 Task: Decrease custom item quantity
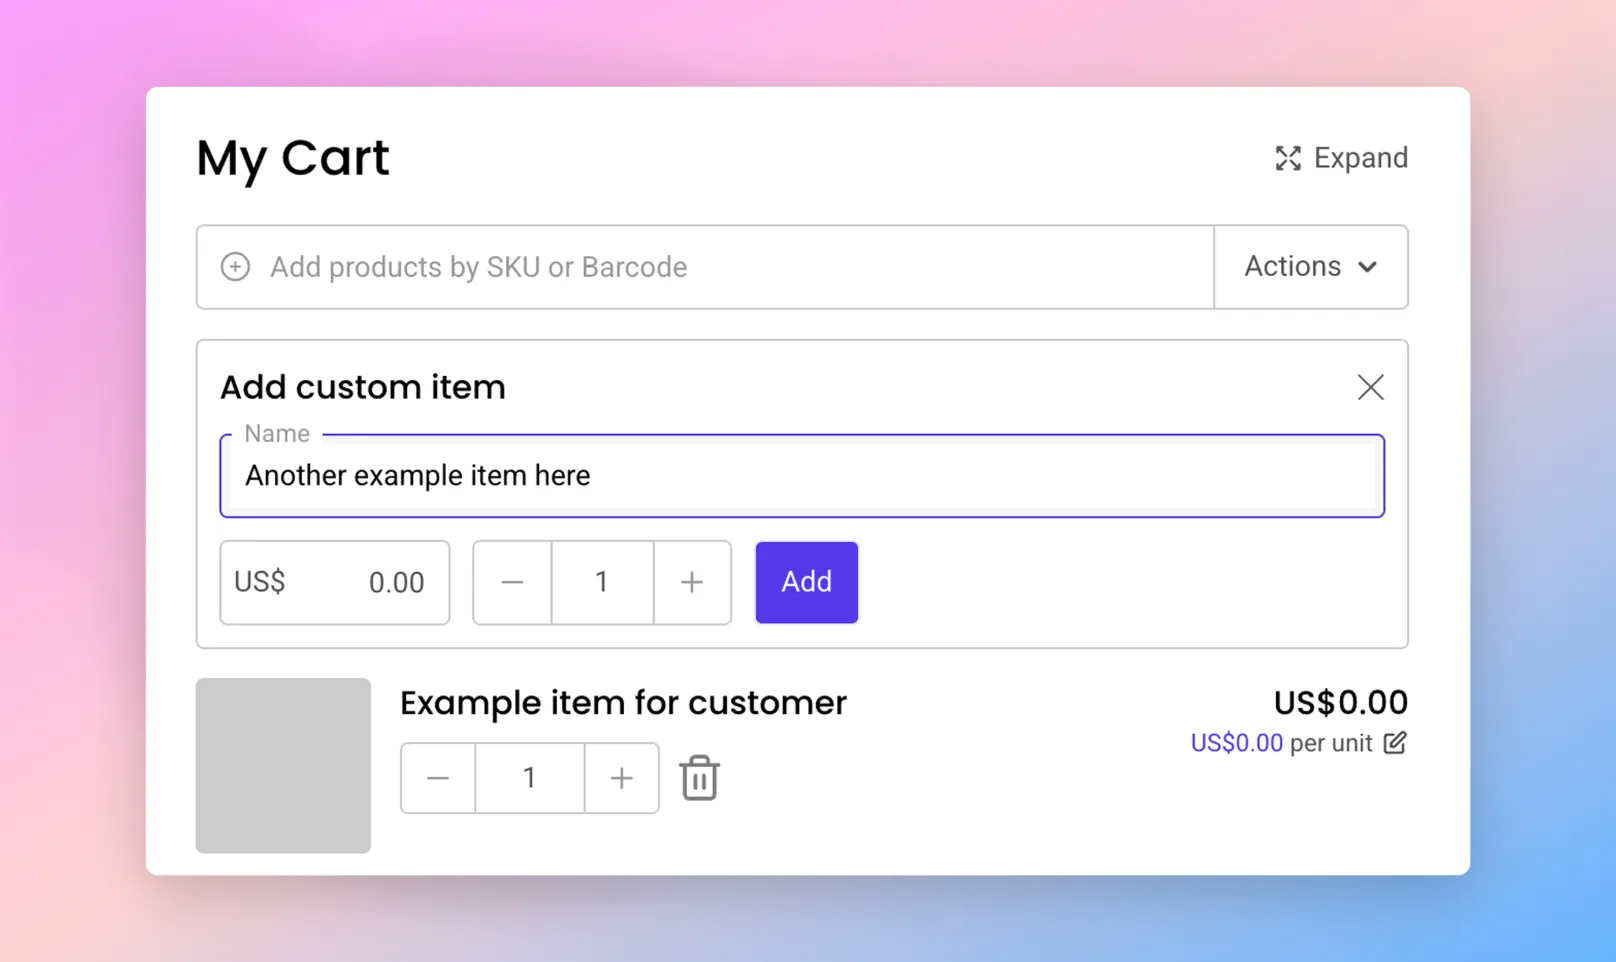coord(512,583)
